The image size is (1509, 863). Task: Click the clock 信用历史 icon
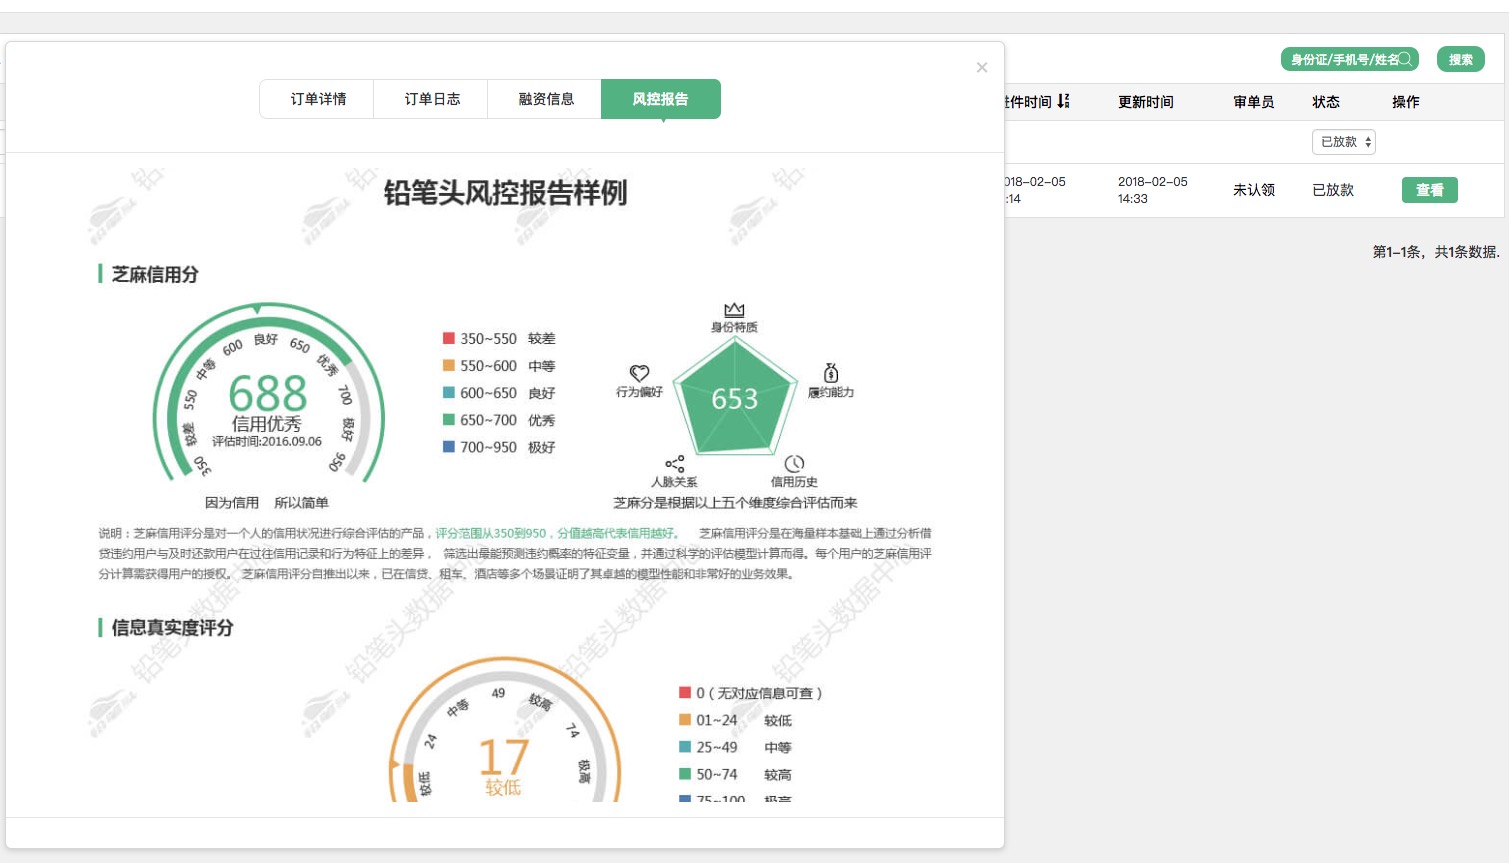pos(794,464)
